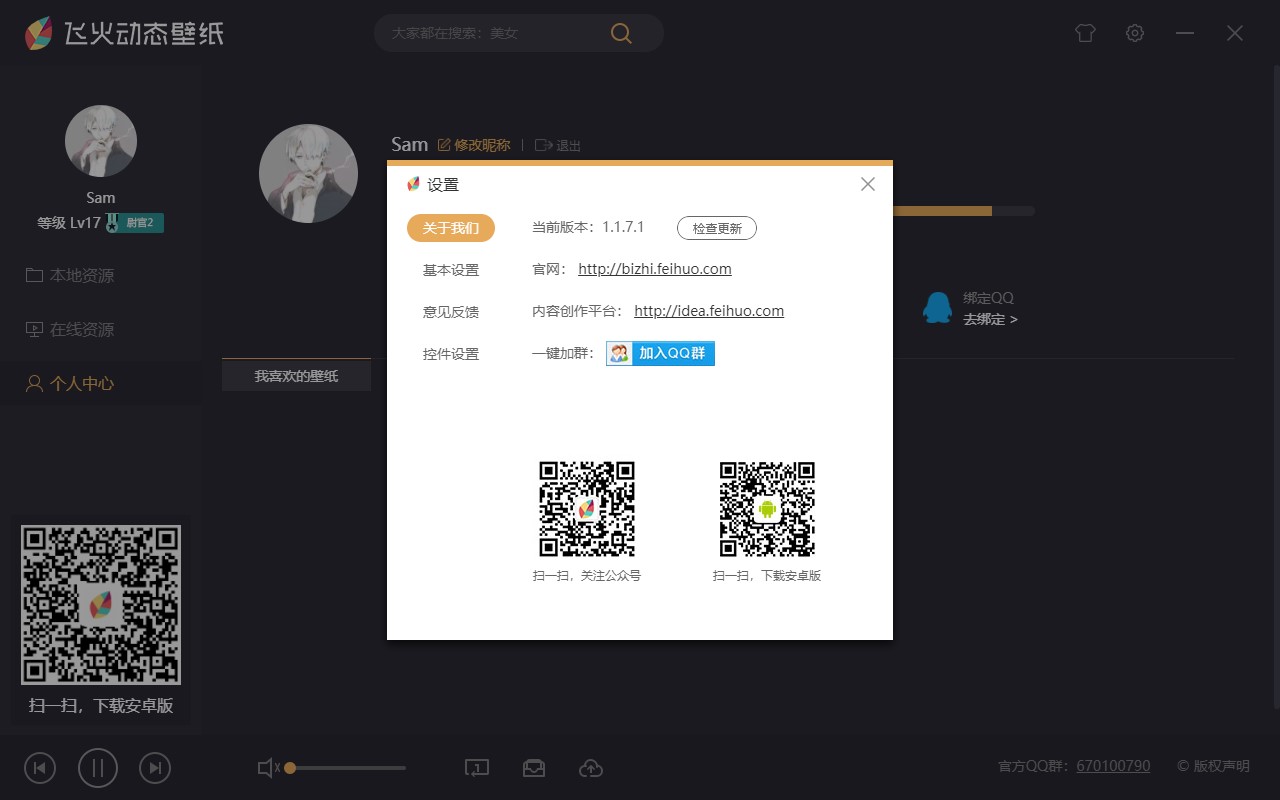Open 意见反馈 settings tab
The width and height of the screenshot is (1280, 800).
(x=451, y=312)
